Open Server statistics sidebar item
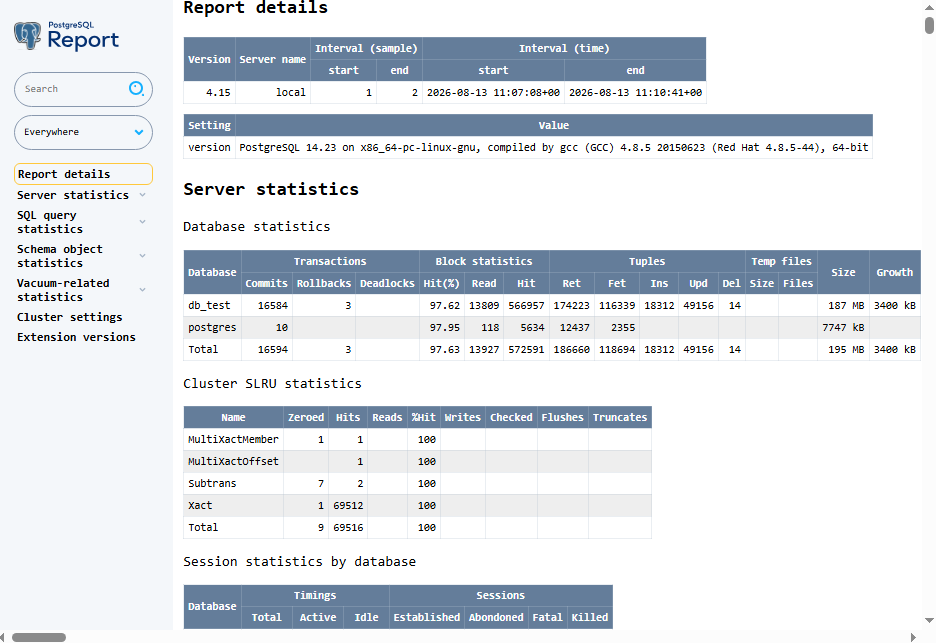The width and height of the screenshot is (936, 643). coord(73,195)
